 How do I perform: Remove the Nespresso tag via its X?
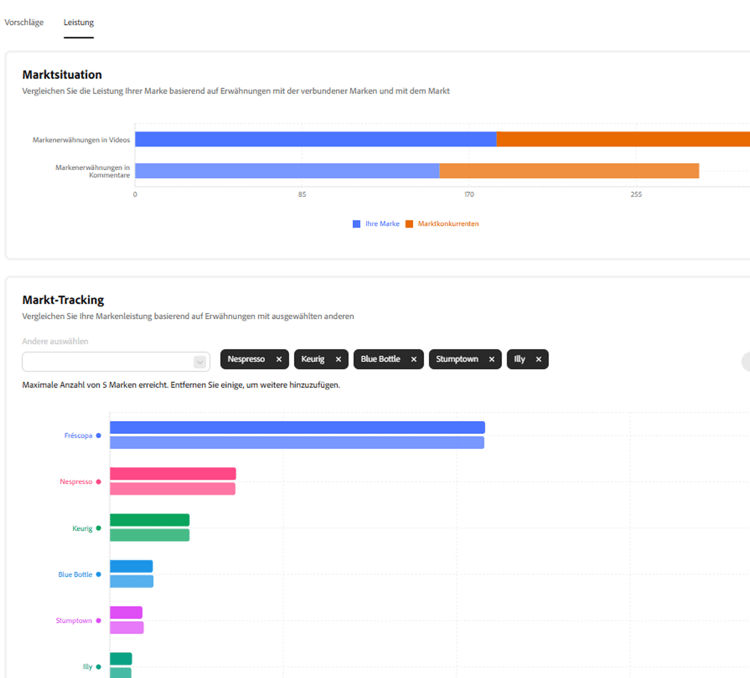click(x=279, y=359)
